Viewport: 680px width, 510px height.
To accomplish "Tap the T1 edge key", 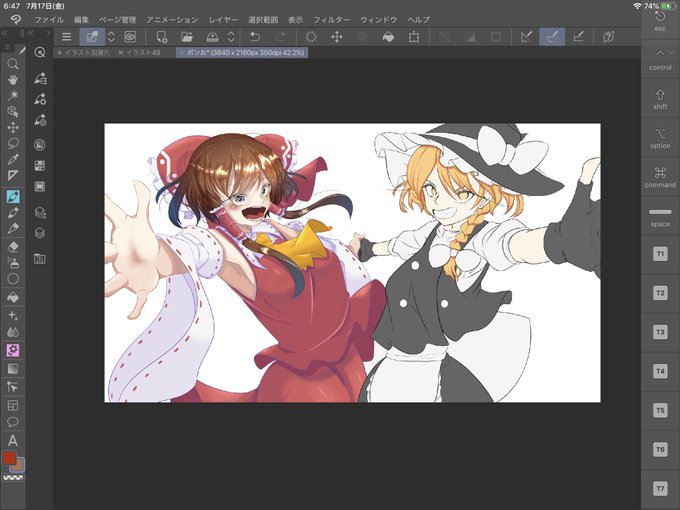I will click(660, 254).
